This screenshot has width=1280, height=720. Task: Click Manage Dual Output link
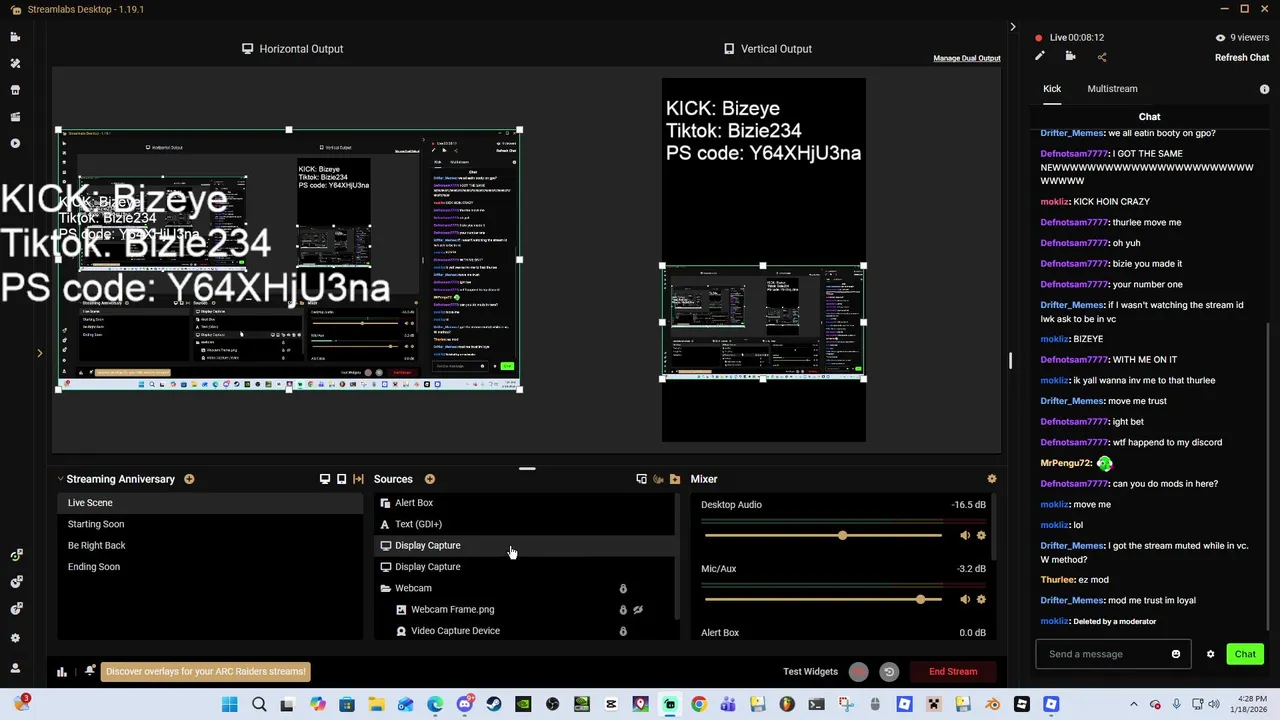(x=967, y=58)
